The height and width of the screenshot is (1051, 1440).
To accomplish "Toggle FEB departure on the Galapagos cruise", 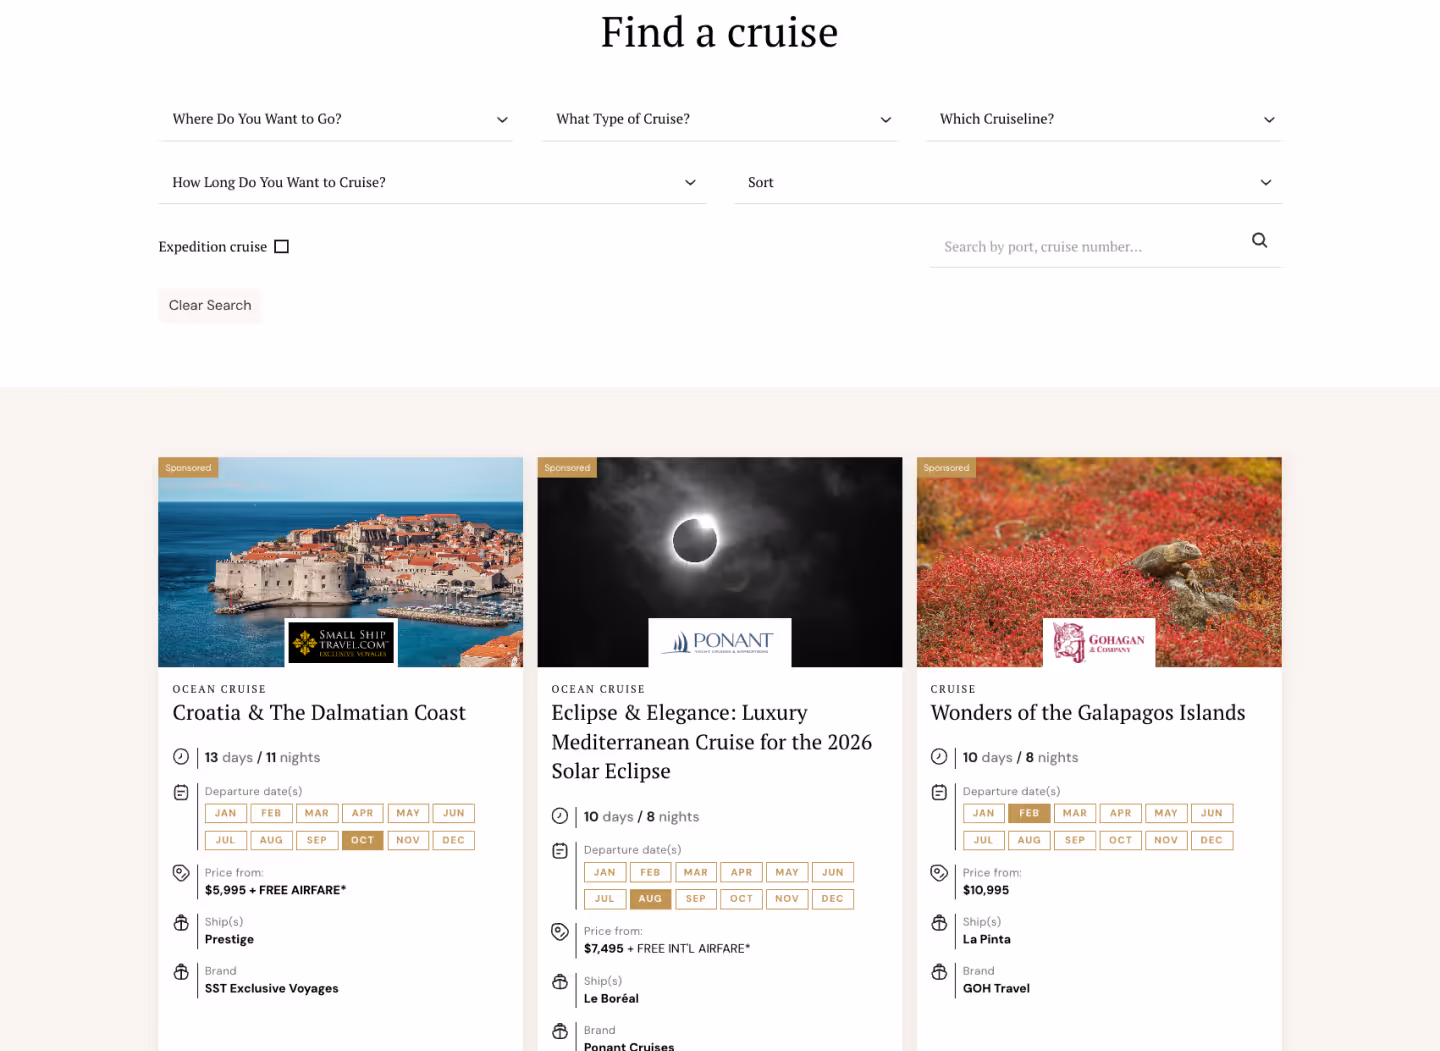I will click(1029, 814).
